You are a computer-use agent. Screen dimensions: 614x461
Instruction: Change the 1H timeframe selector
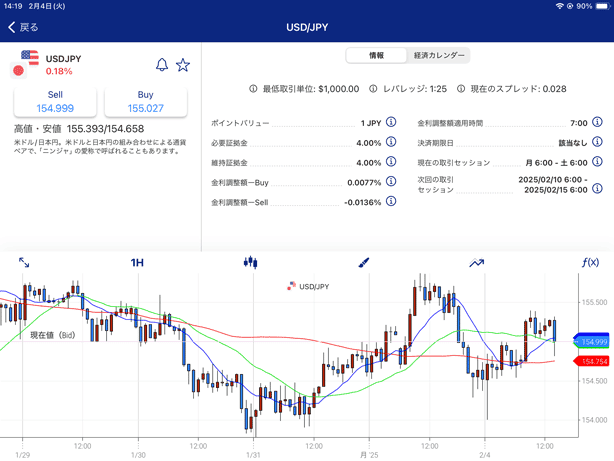pos(137,263)
